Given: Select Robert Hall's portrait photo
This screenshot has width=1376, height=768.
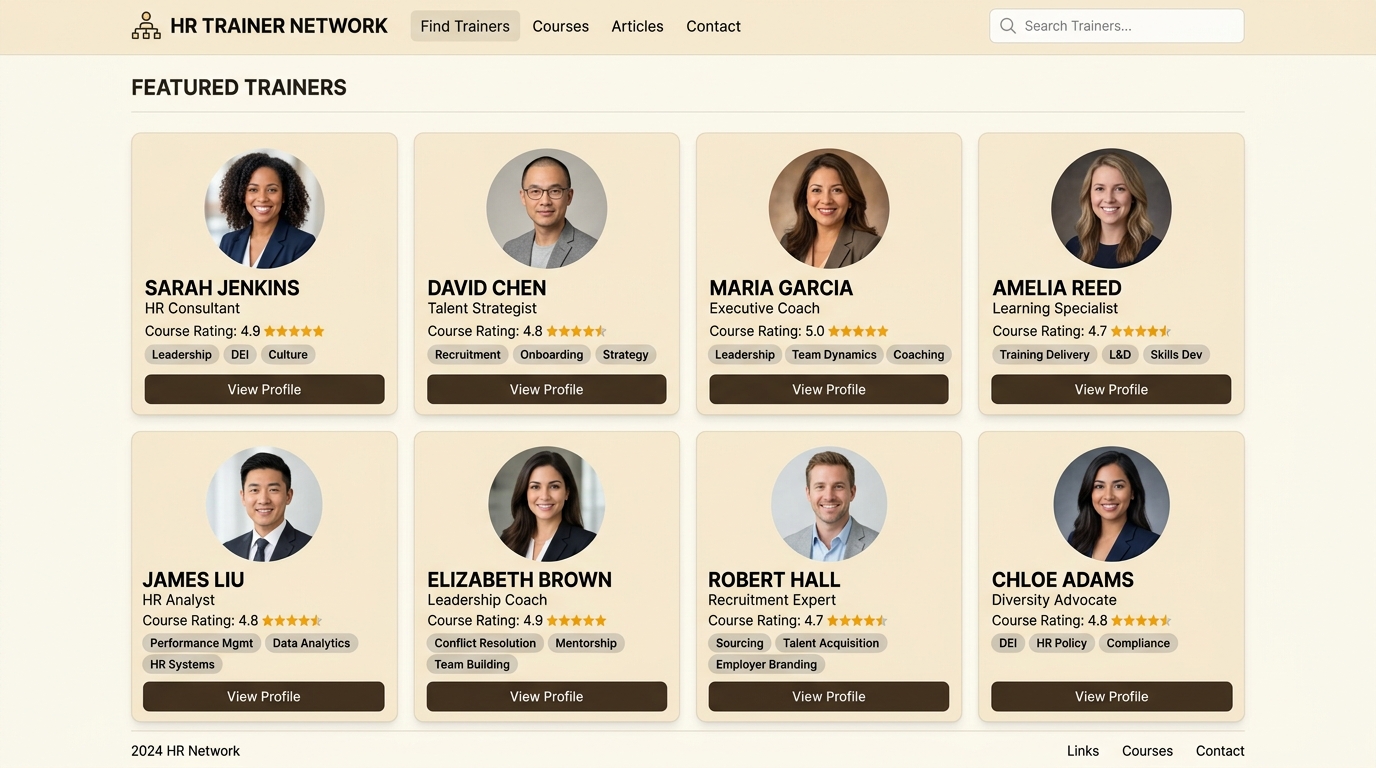Looking at the screenshot, I should [x=829, y=504].
